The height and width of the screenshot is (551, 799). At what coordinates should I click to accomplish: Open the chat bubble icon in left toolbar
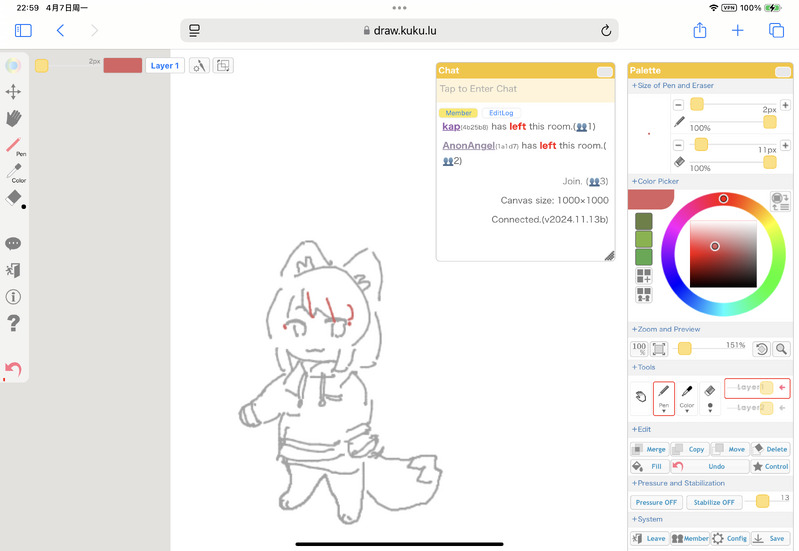13,244
